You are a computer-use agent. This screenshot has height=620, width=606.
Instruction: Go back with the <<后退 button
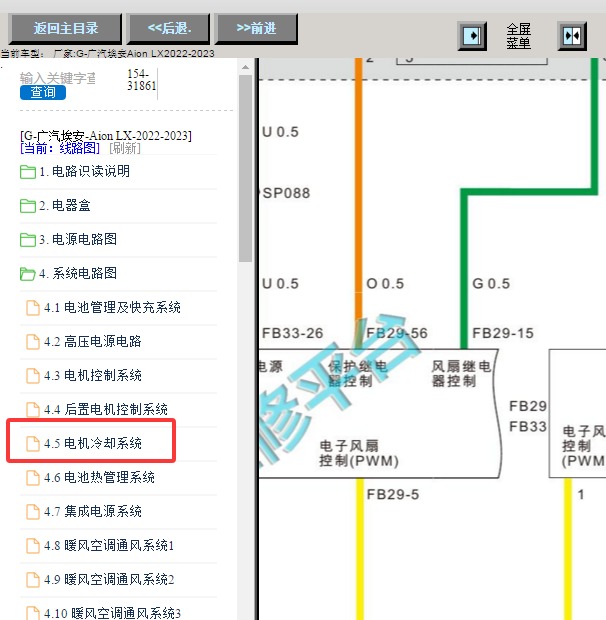point(168,28)
